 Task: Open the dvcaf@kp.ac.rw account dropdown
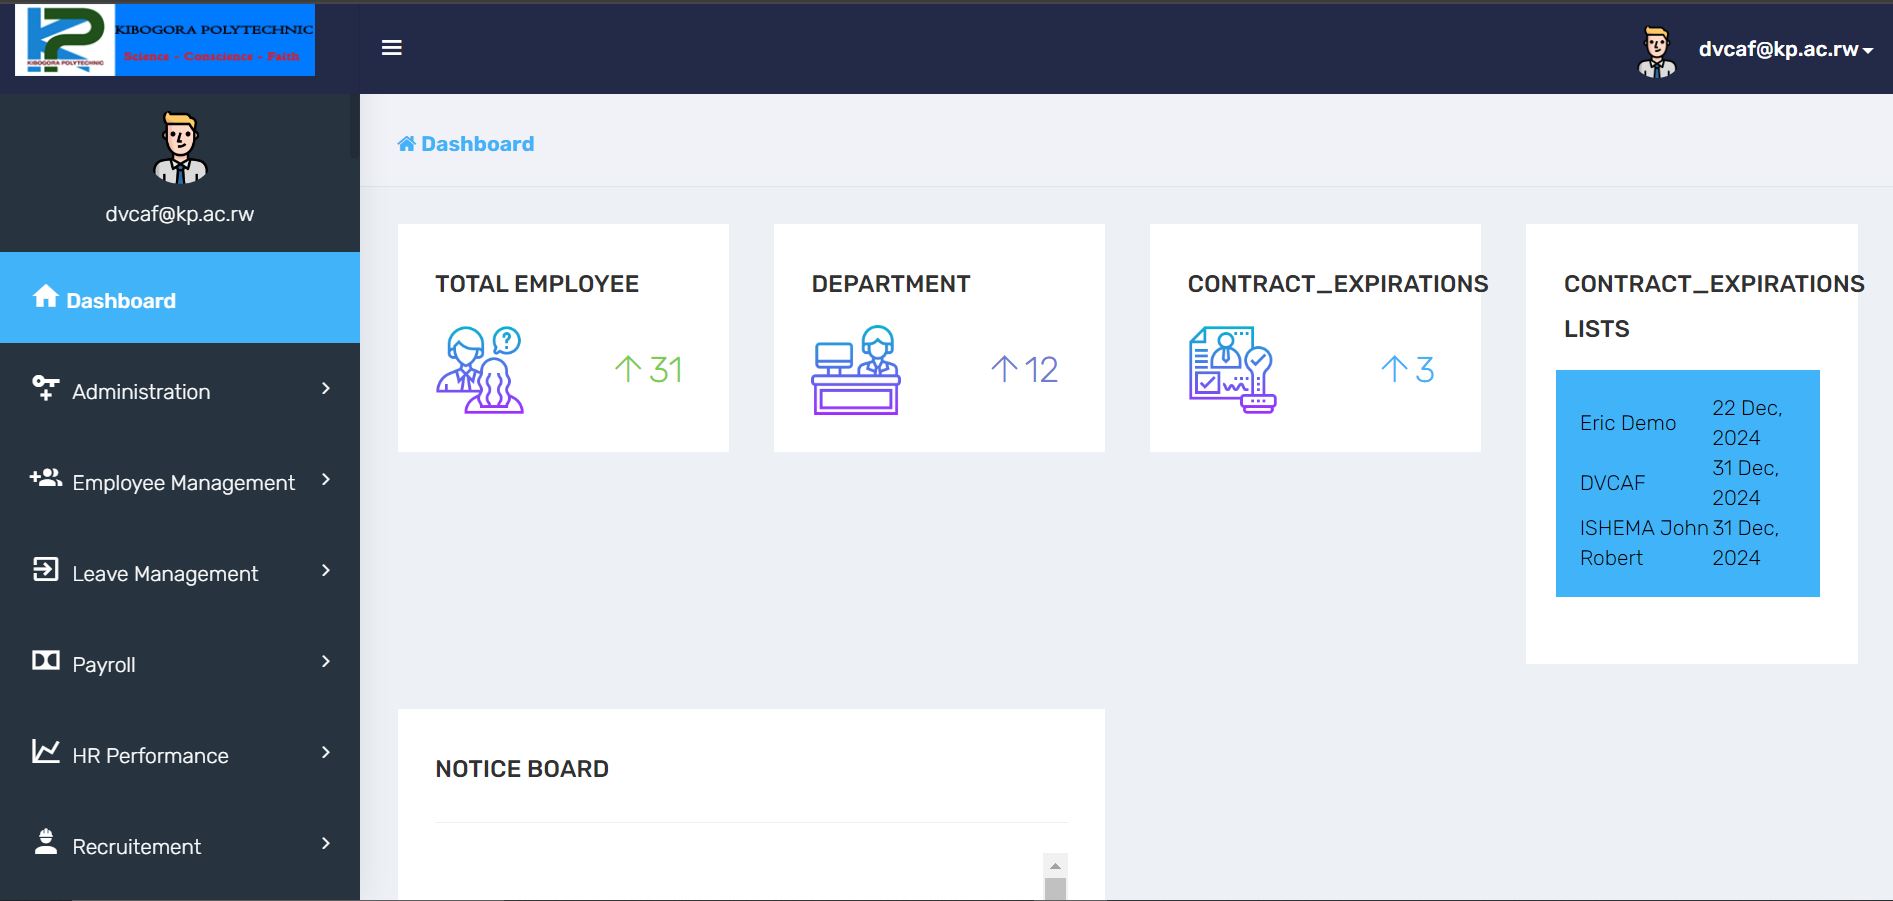coord(1784,49)
